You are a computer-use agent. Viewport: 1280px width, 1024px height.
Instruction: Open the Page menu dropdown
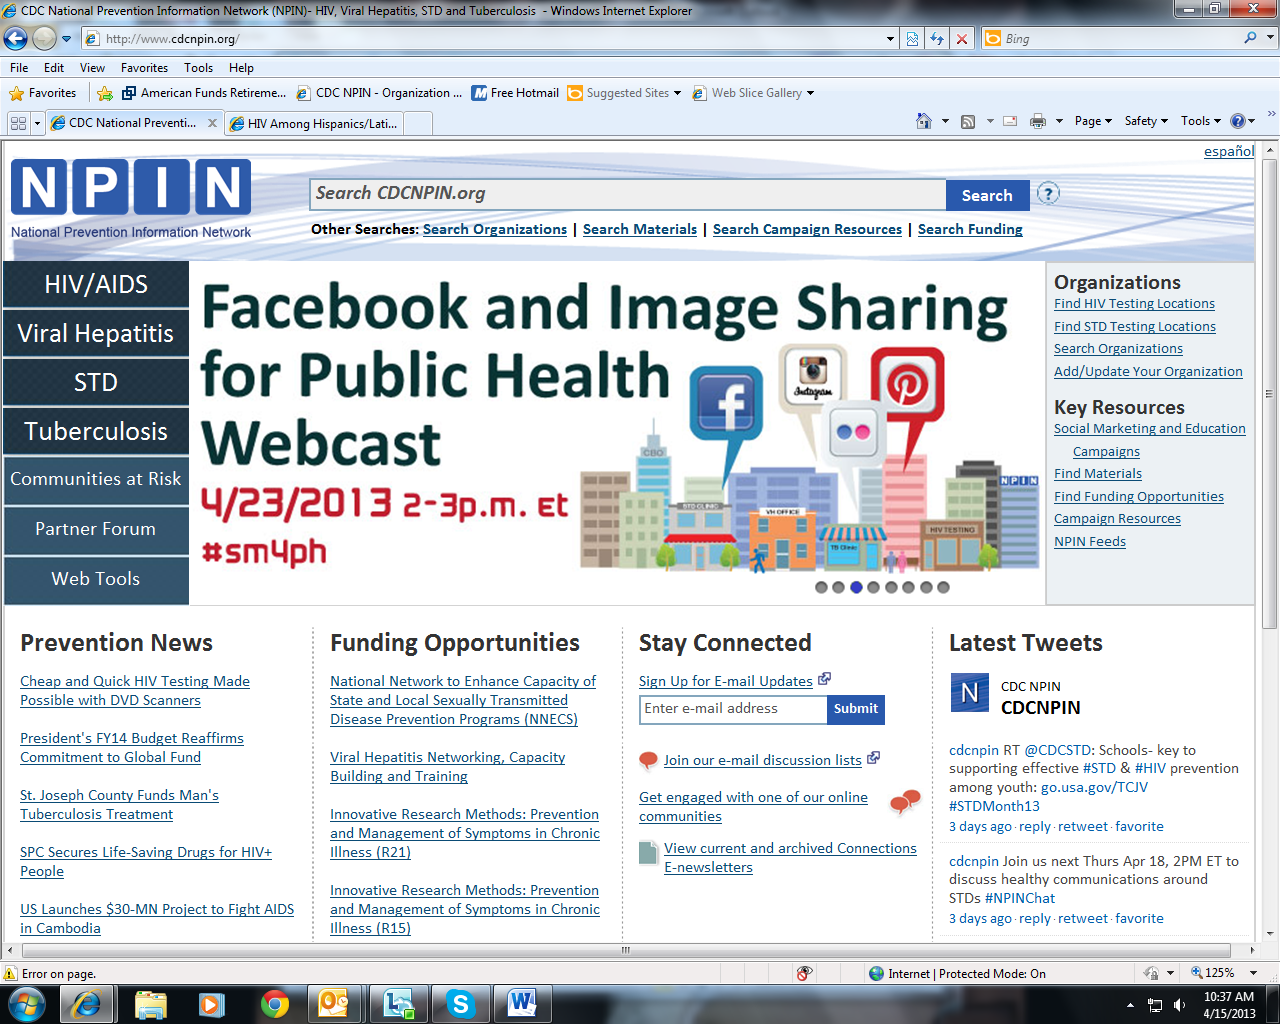point(1094,121)
